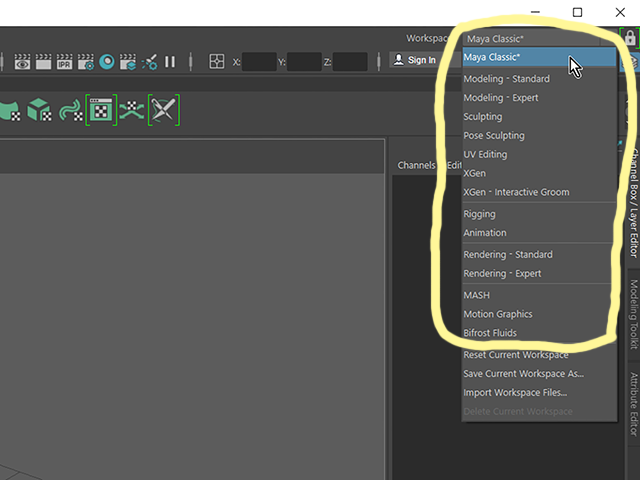Choose the Bifrost Fluids workspace
This screenshot has height=480, width=640.
point(539,333)
